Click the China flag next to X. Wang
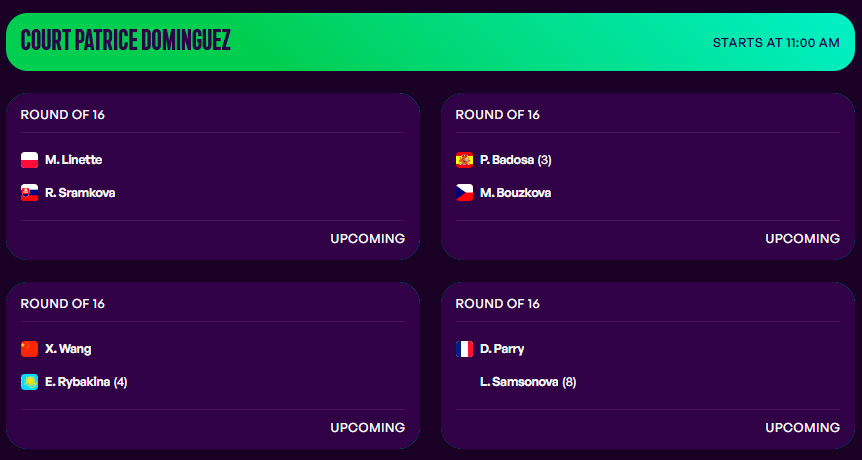The height and width of the screenshot is (460, 862). 29,349
